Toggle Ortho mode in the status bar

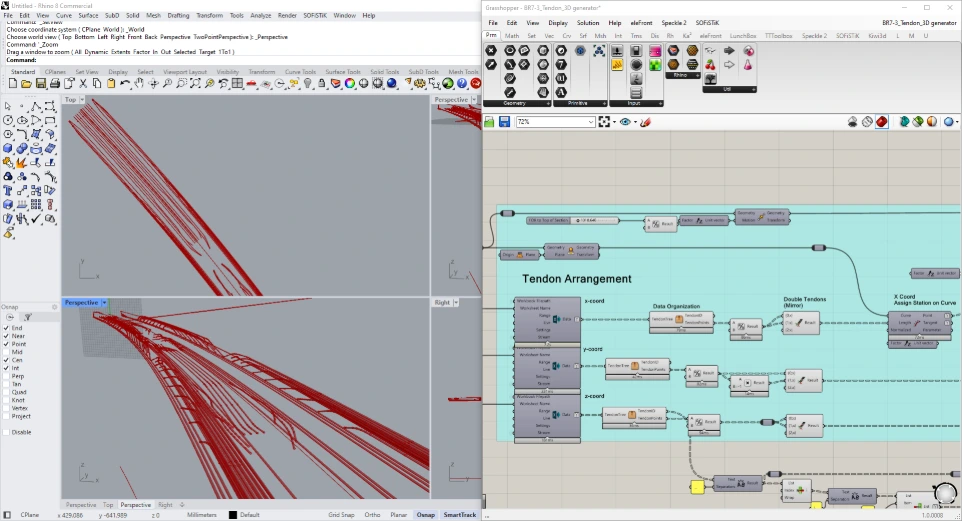tap(372, 515)
